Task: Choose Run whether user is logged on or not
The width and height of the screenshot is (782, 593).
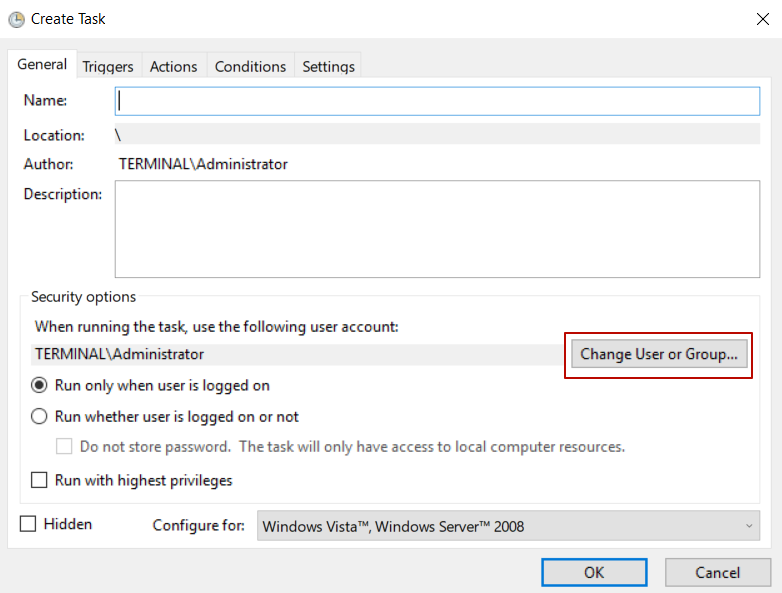Action: pyautogui.click(x=40, y=416)
